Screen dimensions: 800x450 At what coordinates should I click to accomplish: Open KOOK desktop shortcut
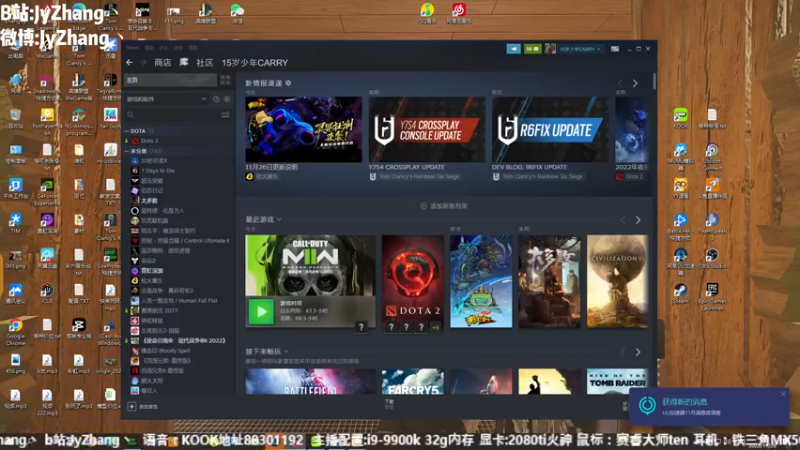(681, 118)
